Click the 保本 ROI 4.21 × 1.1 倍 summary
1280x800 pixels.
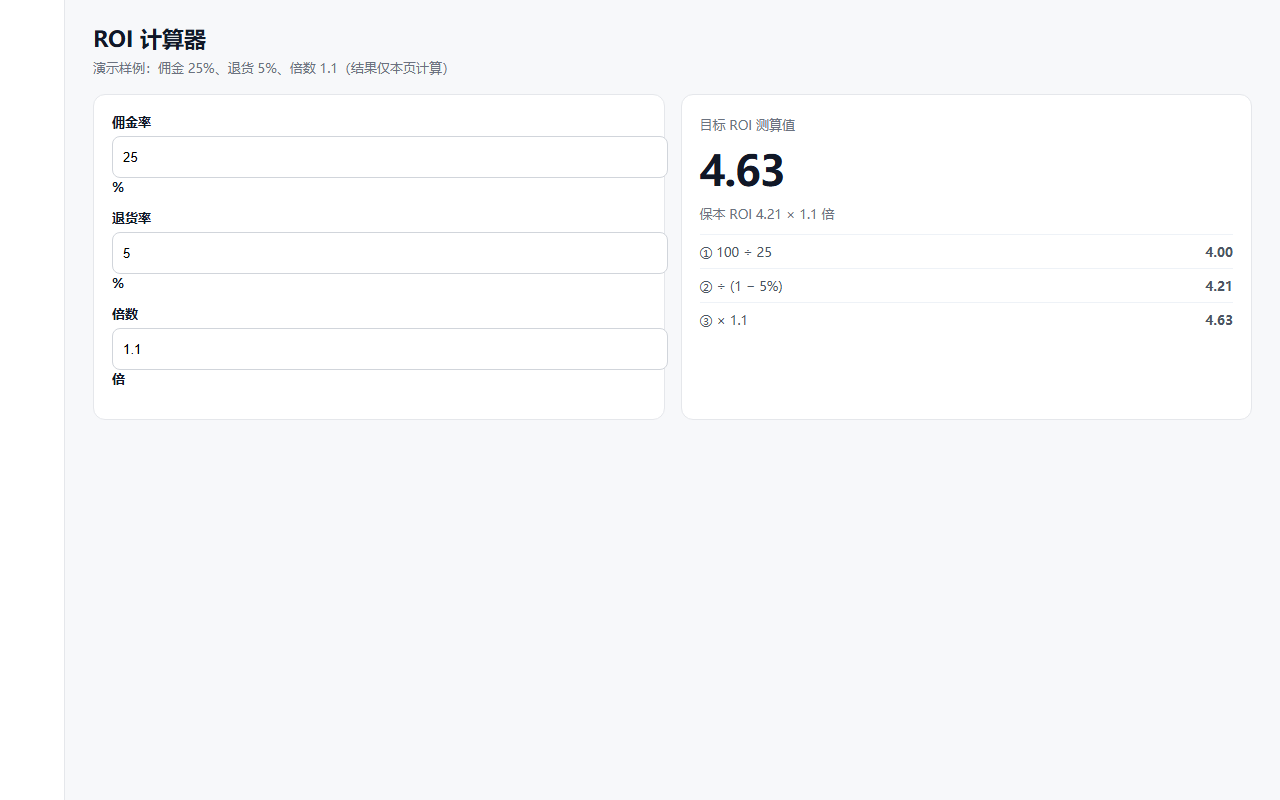pos(767,214)
